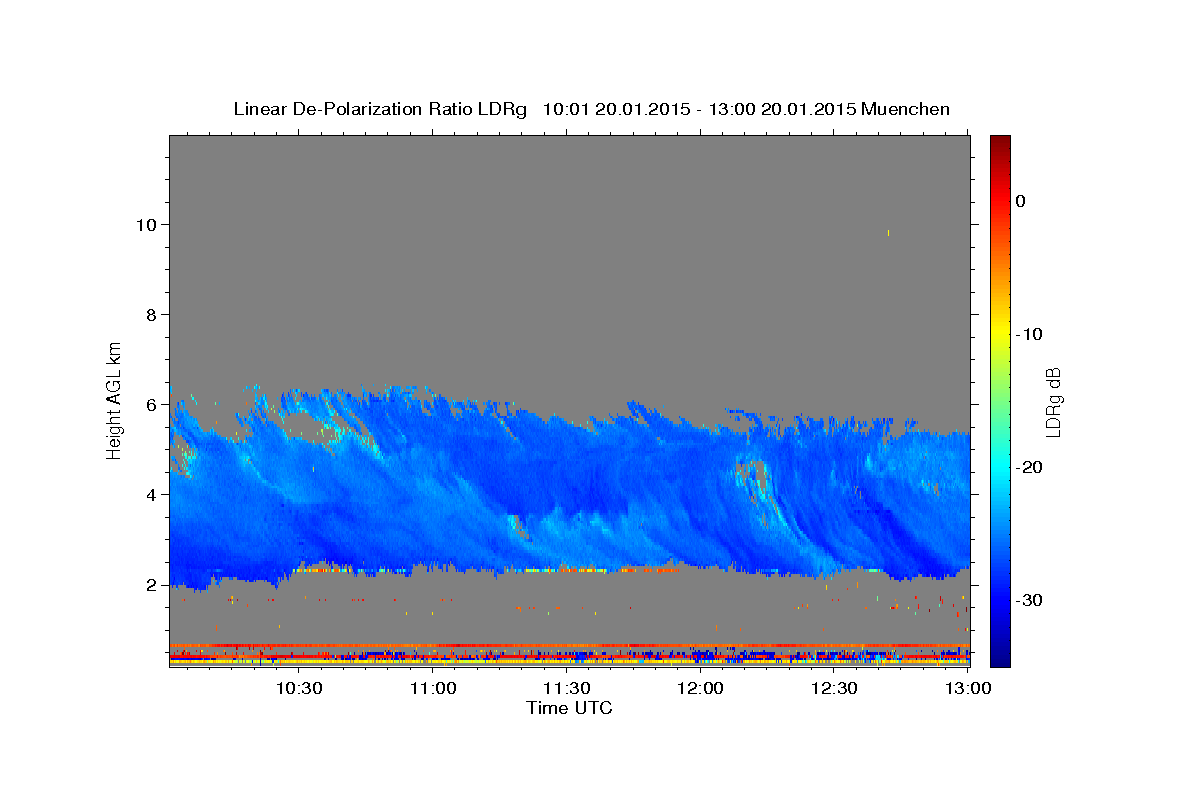Click the height tick label 4

pyautogui.click(x=153, y=495)
